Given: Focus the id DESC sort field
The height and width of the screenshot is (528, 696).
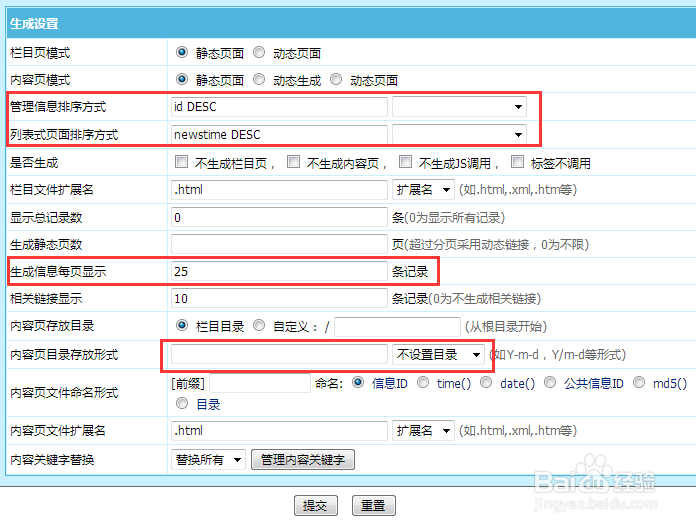Looking at the screenshot, I should point(279,106).
